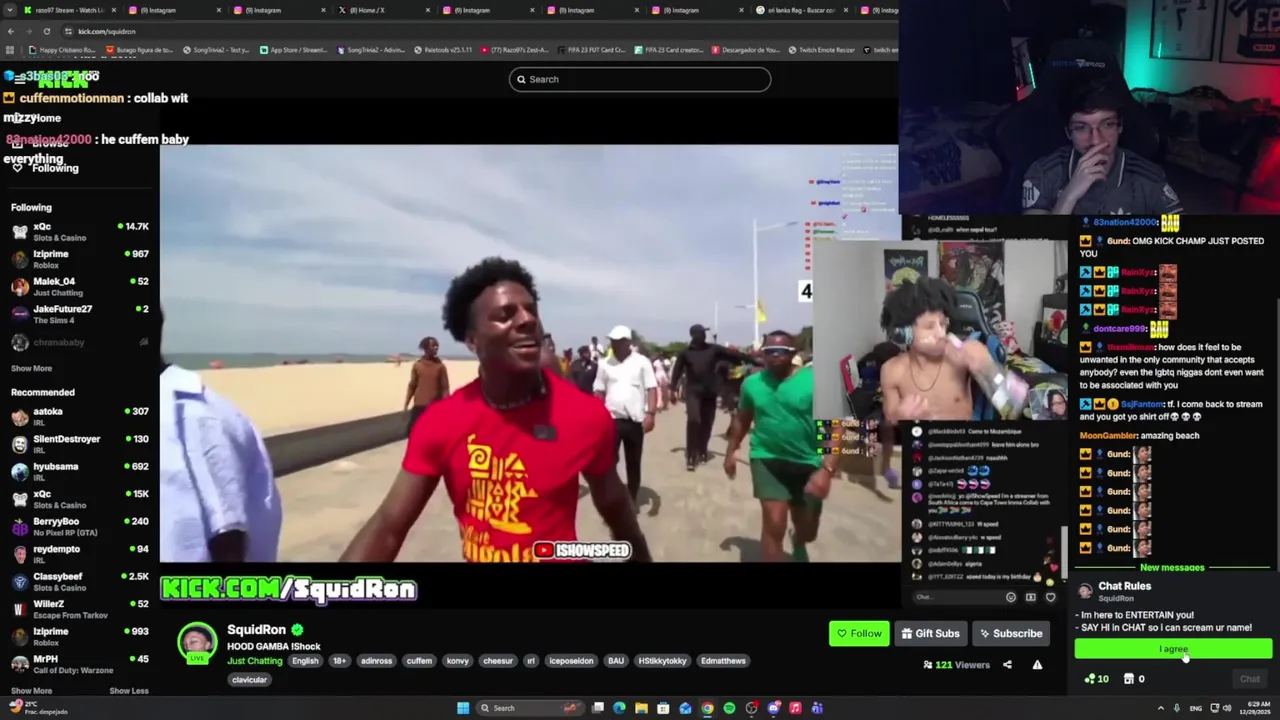Open the Twitch Emote Resizer bookmark
Viewport: 1280px width, 720px height.
point(821,50)
